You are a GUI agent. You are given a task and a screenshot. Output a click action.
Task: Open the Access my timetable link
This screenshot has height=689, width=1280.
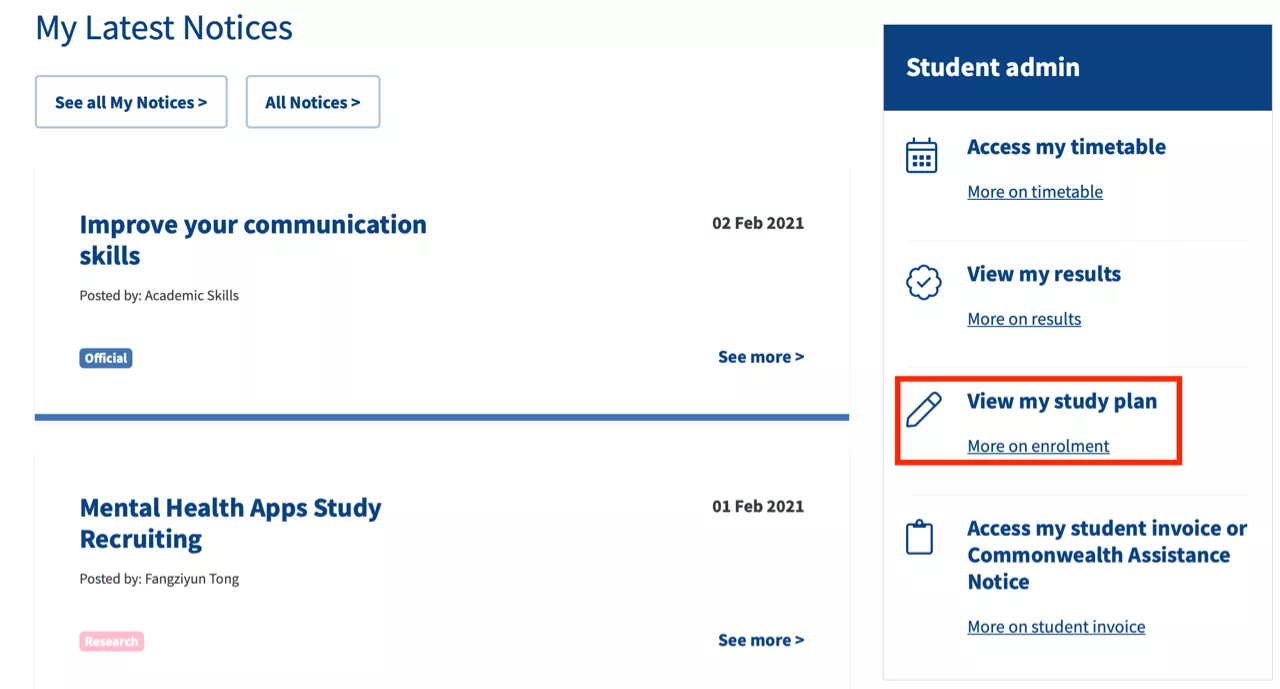[1066, 146]
